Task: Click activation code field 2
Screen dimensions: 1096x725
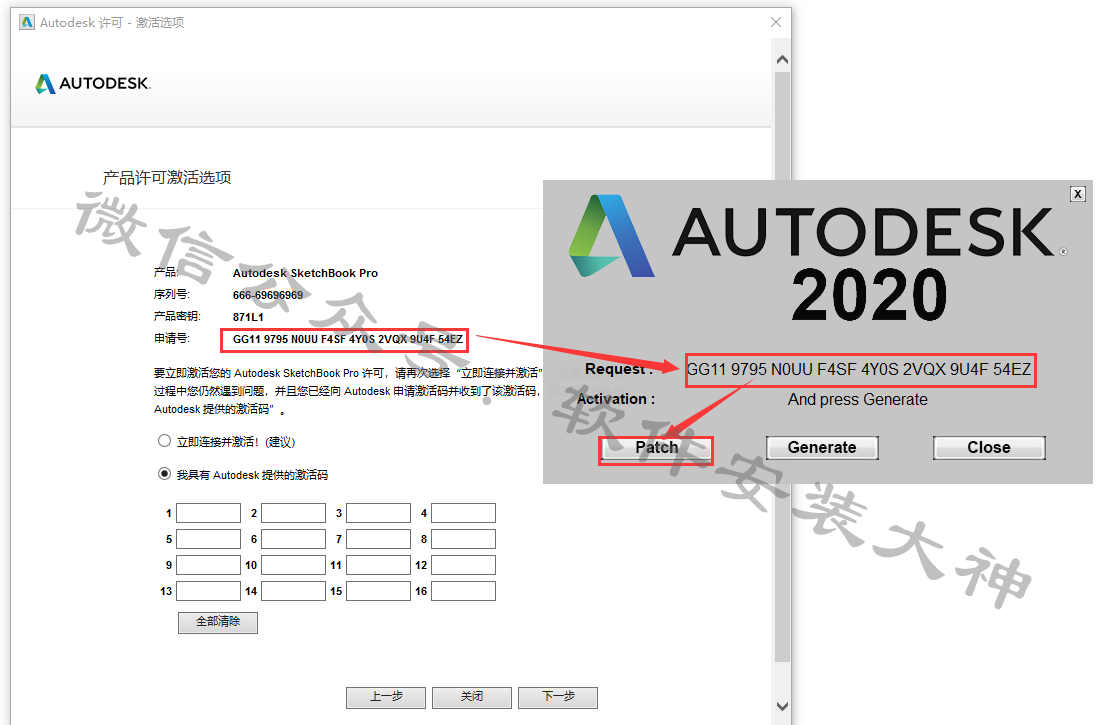Action: [294, 513]
